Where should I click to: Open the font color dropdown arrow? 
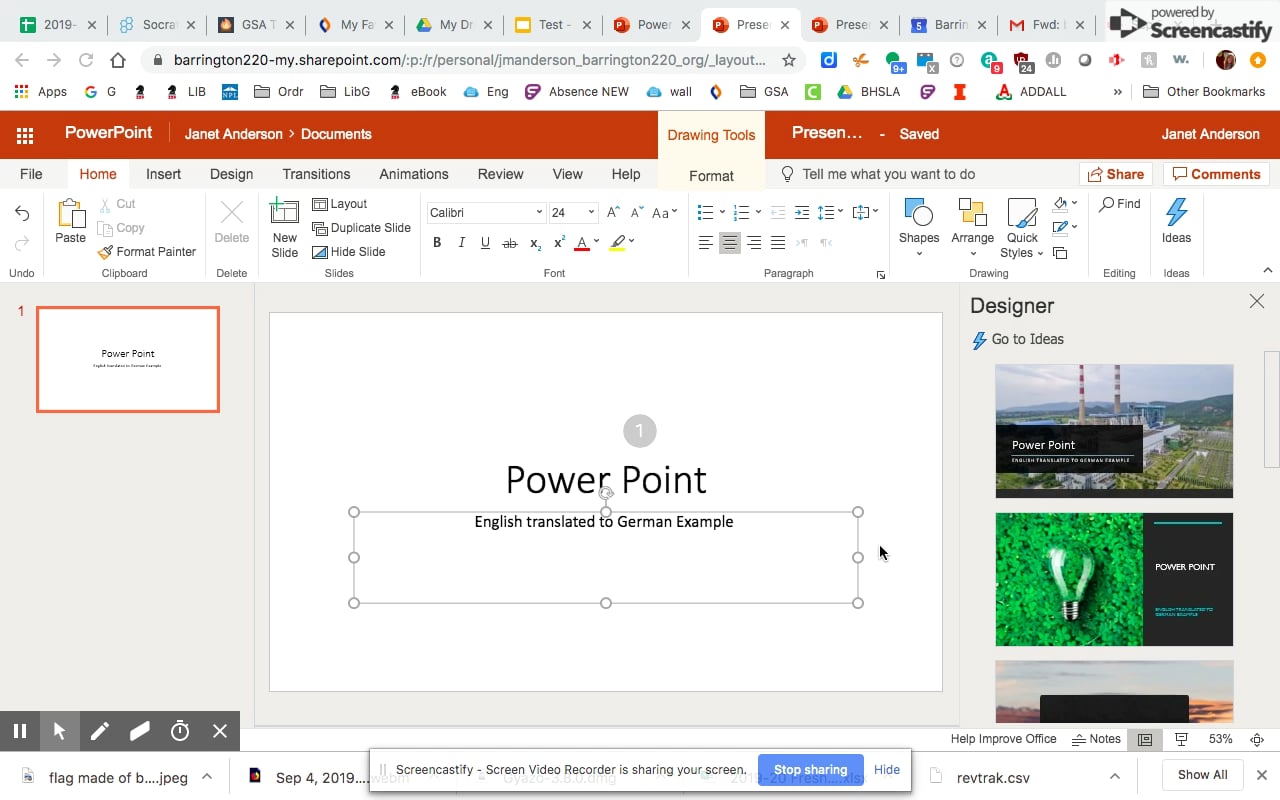(597, 242)
